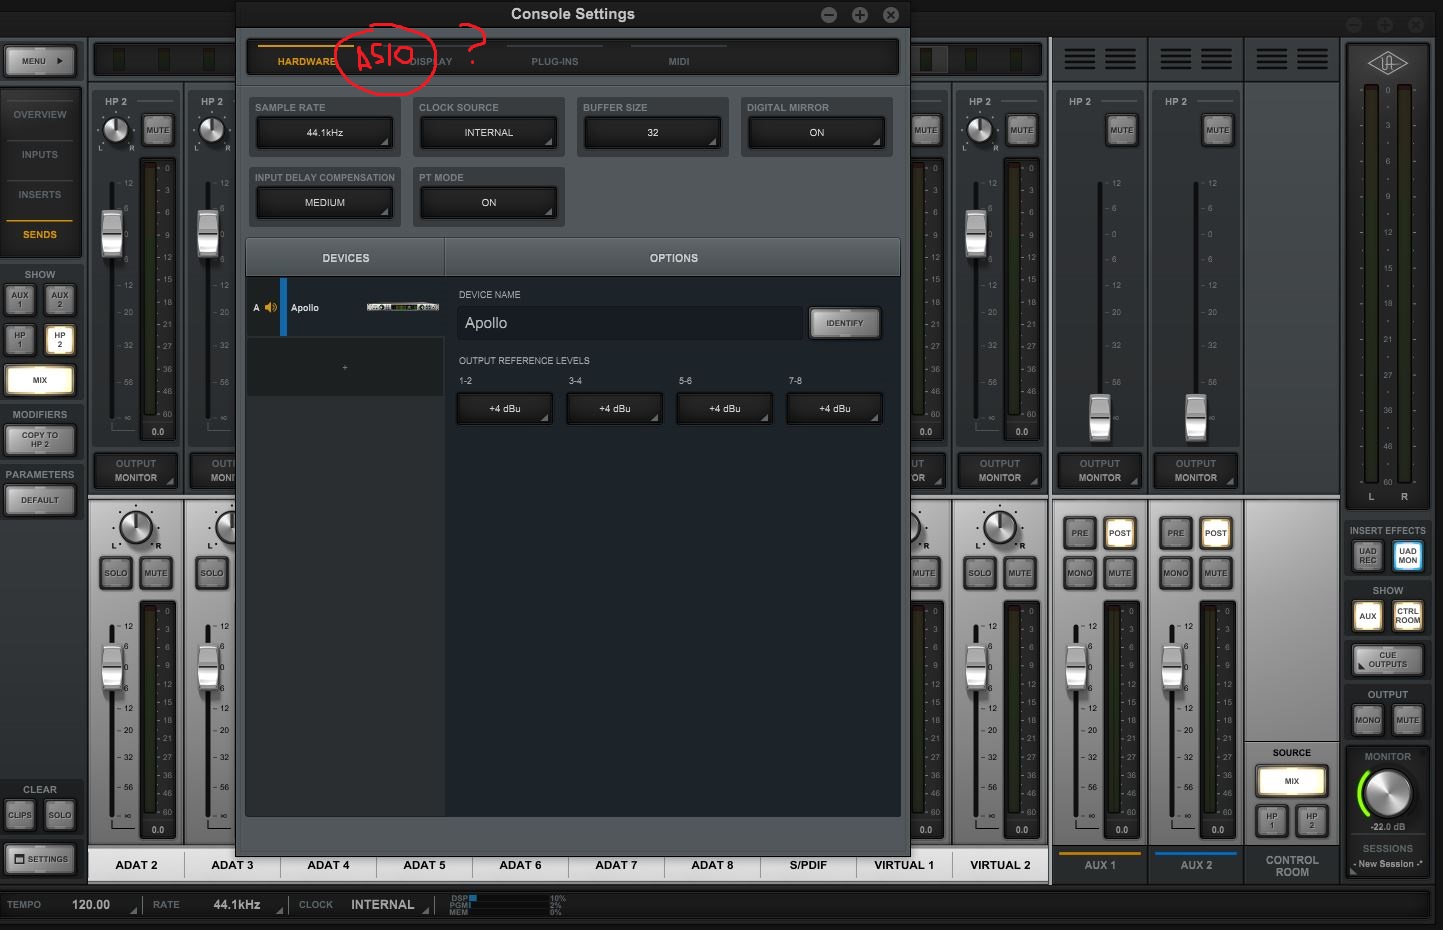Enable UAD MON insert effects
This screenshot has height=930, width=1443.
click(x=1408, y=556)
